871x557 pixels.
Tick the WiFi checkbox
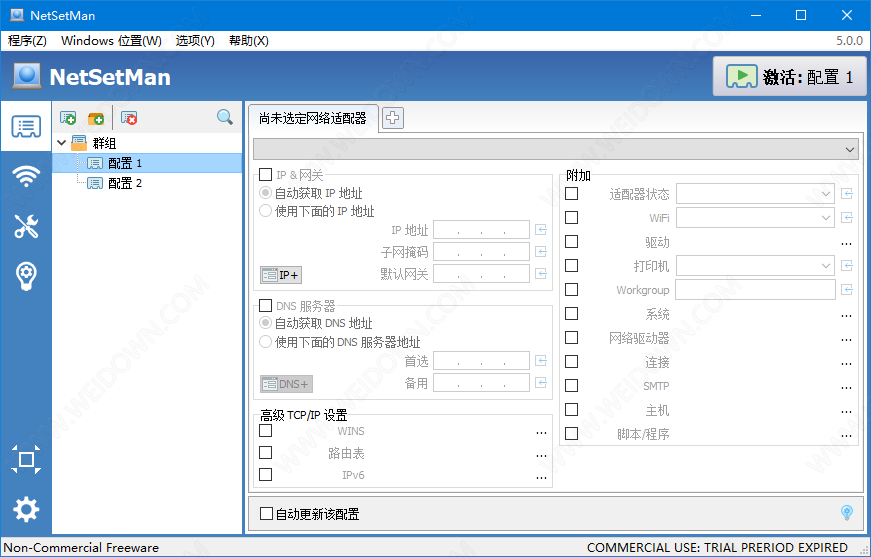click(572, 218)
